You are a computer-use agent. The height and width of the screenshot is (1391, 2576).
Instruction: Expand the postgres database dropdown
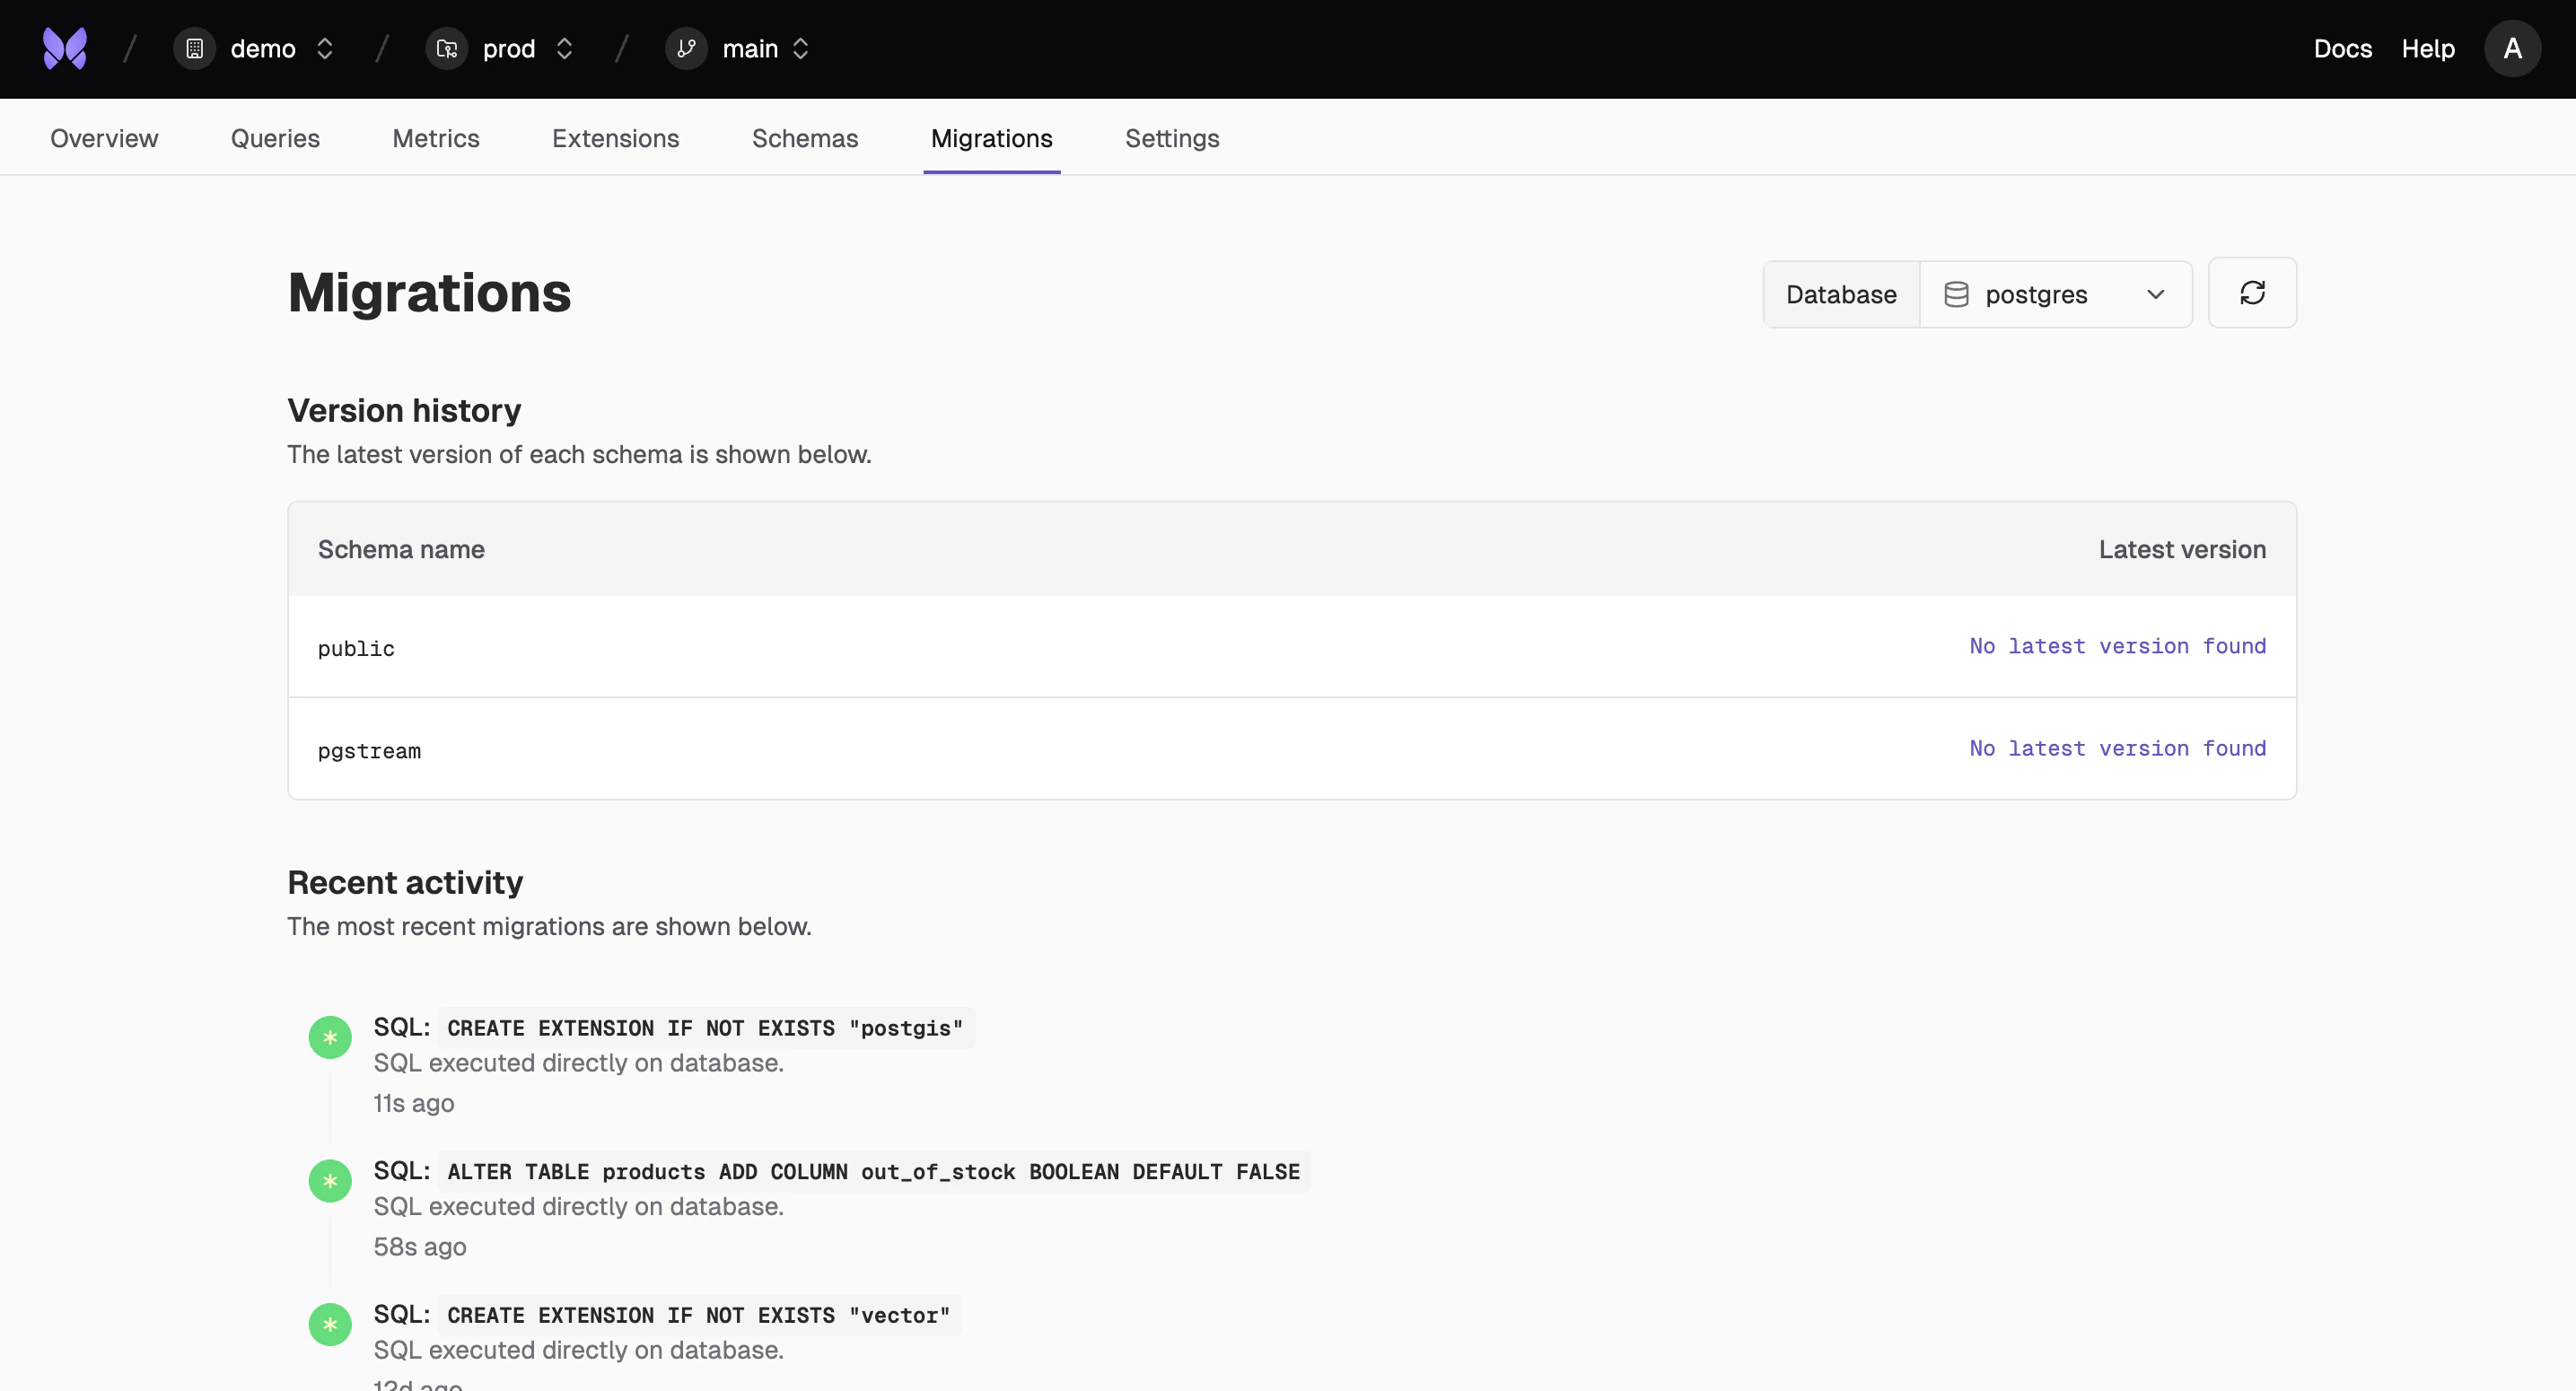[2156, 293]
